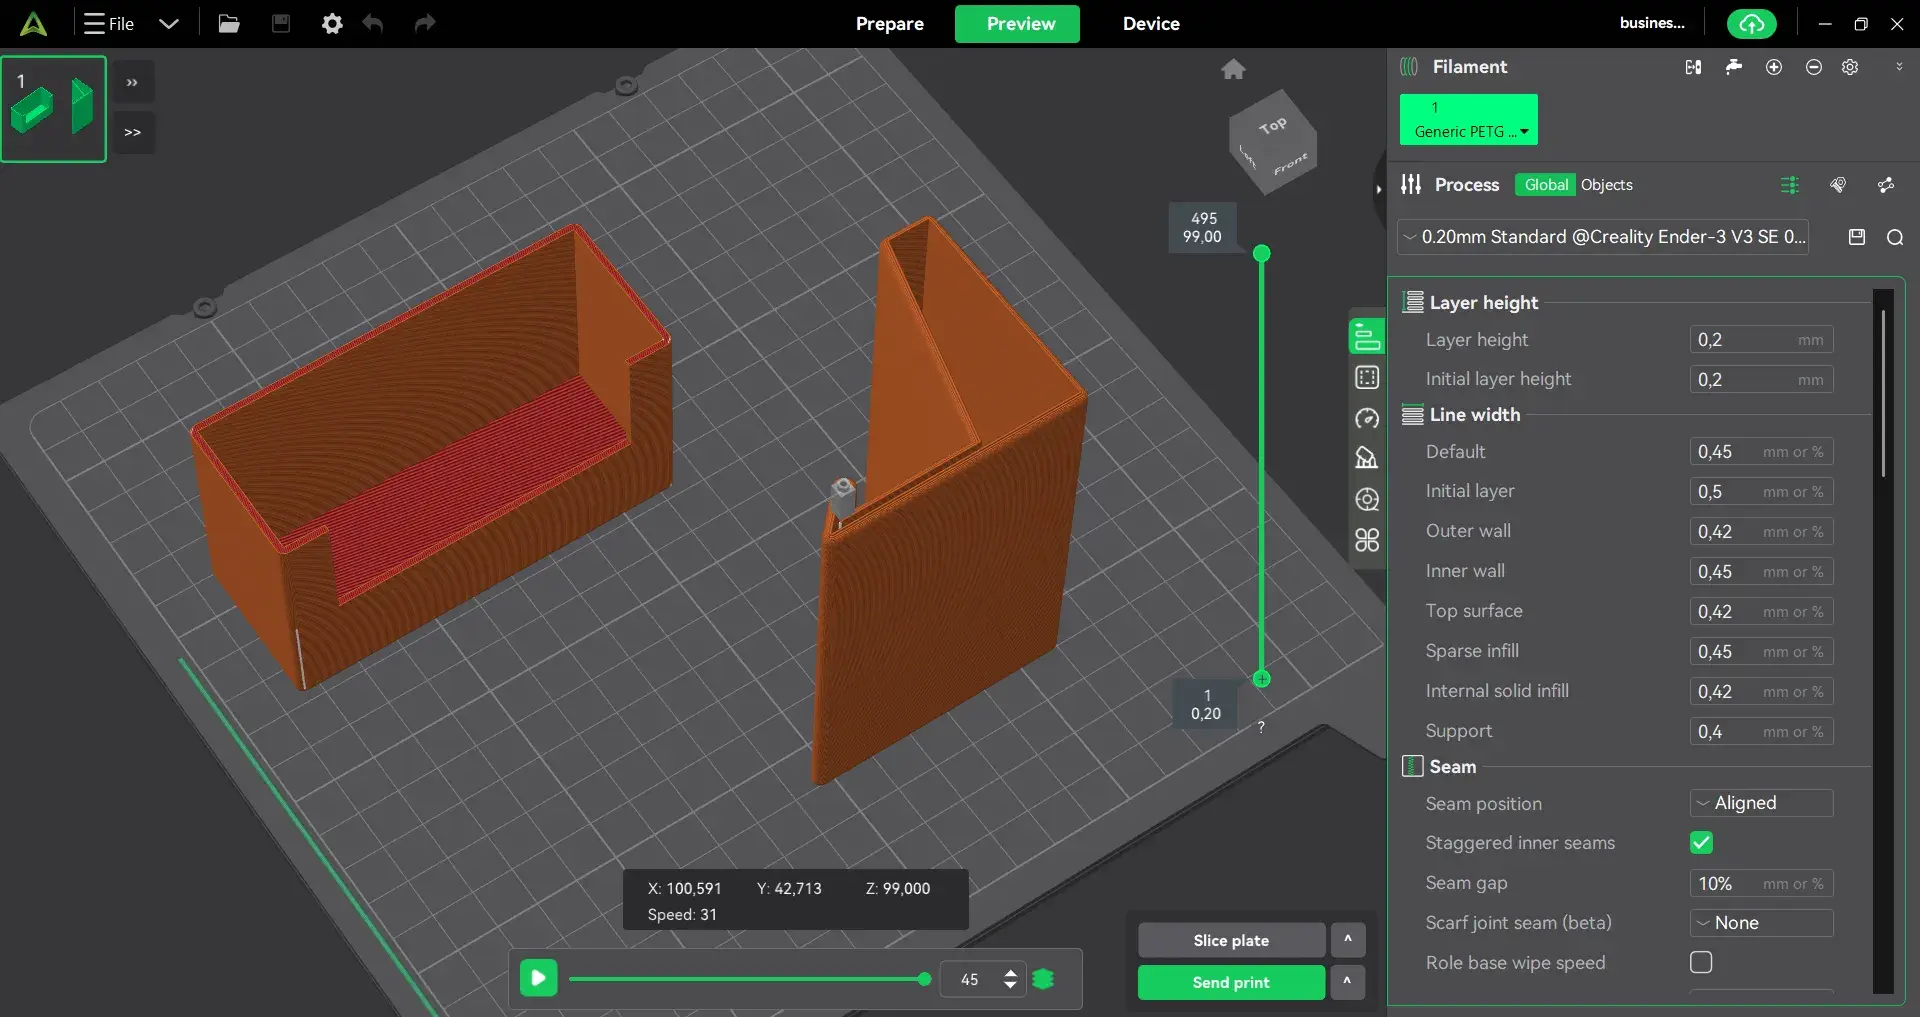
Task: Click the bottom handle of the vertical layer slider
Action: point(1262,679)
